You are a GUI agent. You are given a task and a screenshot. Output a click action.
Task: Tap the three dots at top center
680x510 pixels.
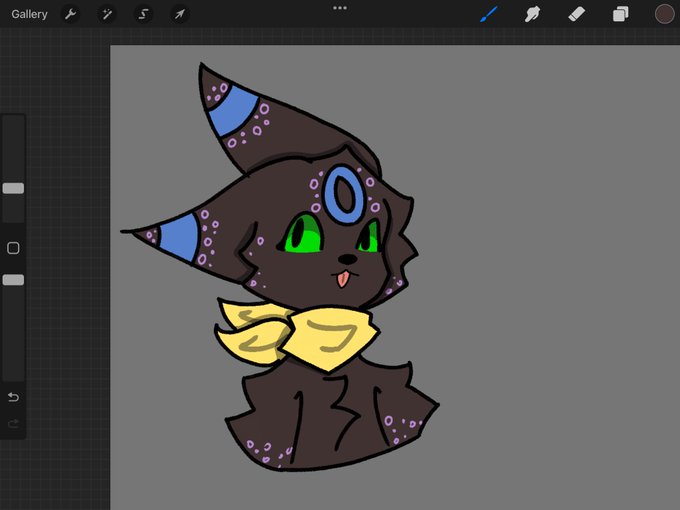coord(340,8)
